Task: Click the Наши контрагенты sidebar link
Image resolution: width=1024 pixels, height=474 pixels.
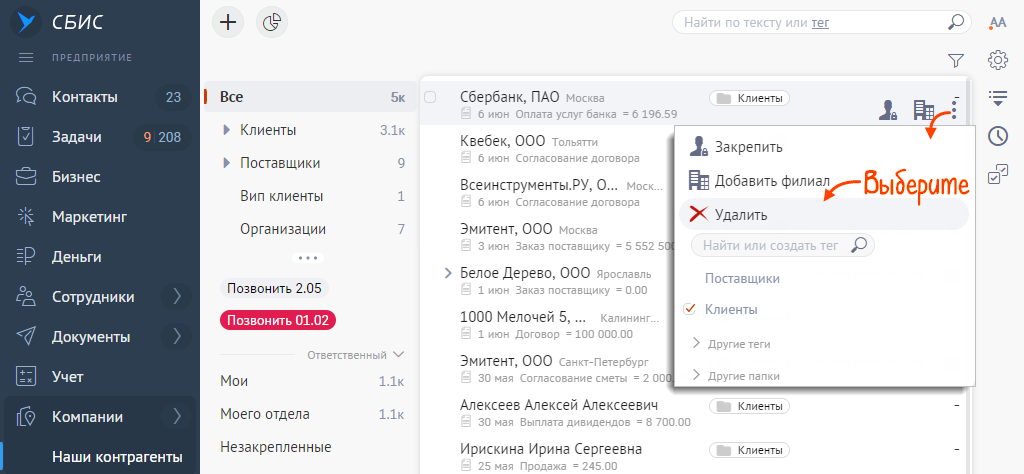Action: [x=117, y=456]
